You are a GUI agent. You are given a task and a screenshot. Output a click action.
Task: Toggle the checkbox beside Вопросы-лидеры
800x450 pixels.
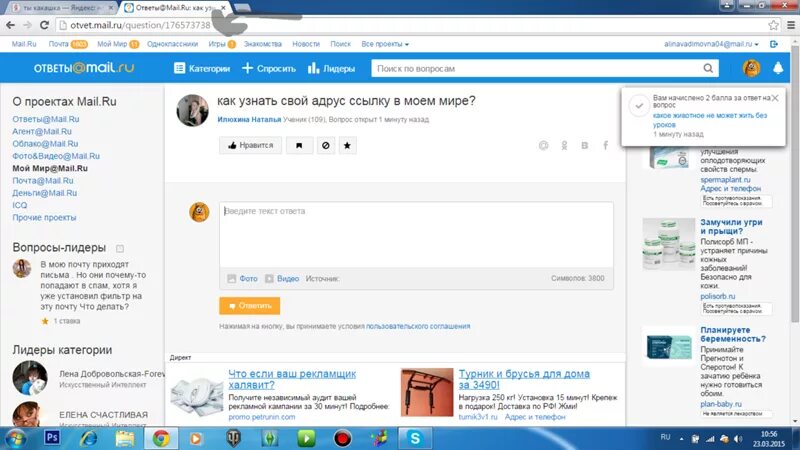(120, 248)
